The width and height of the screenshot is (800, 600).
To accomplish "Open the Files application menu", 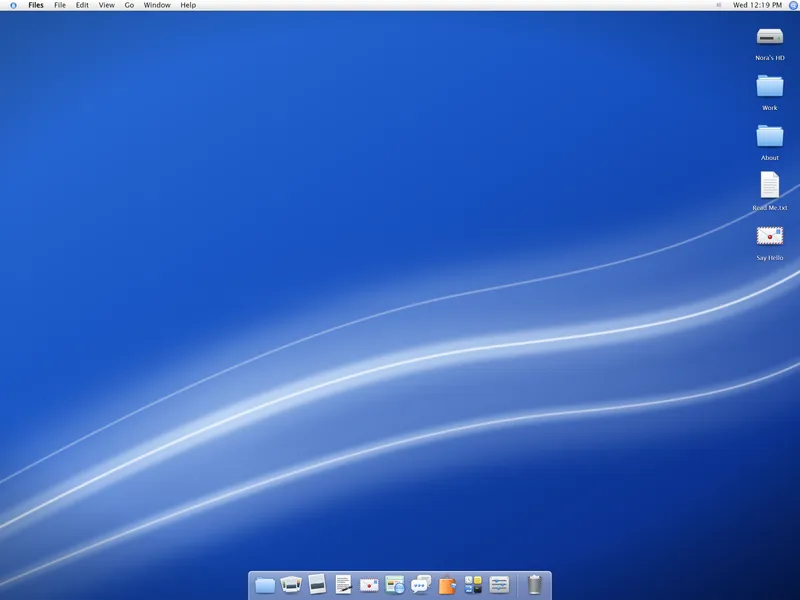I will pyautogui.click(x=36, y=5).
